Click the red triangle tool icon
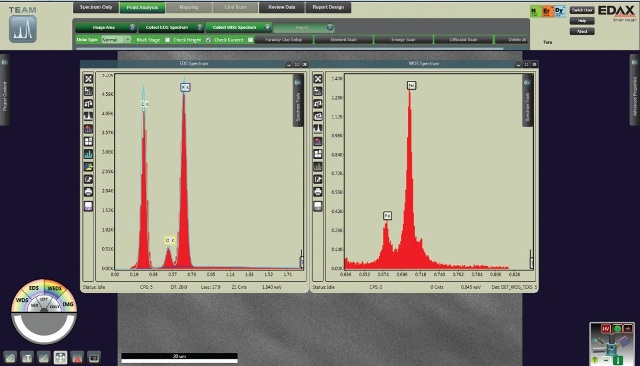 pos(77,358)
